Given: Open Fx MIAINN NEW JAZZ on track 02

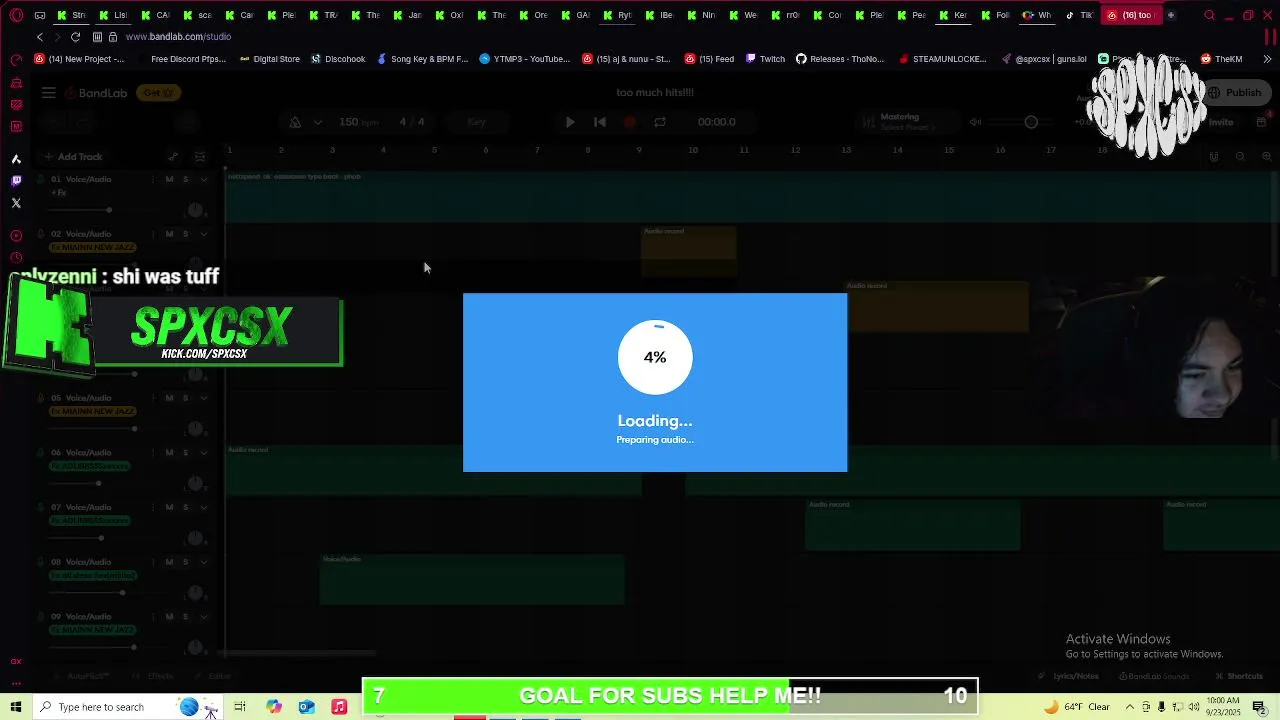Looking at the screenshot, I should (92, 247).
